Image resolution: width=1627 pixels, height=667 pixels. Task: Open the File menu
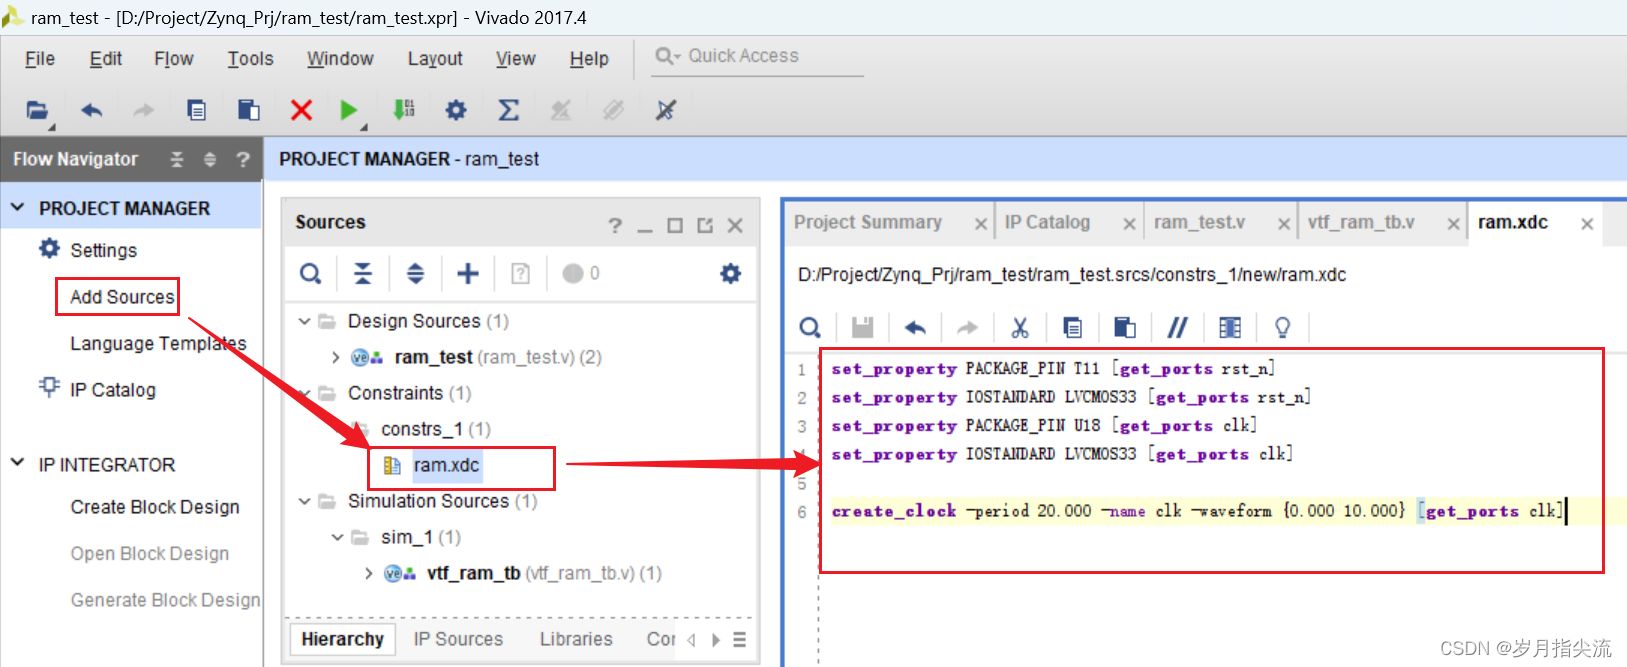pos(40,59)
